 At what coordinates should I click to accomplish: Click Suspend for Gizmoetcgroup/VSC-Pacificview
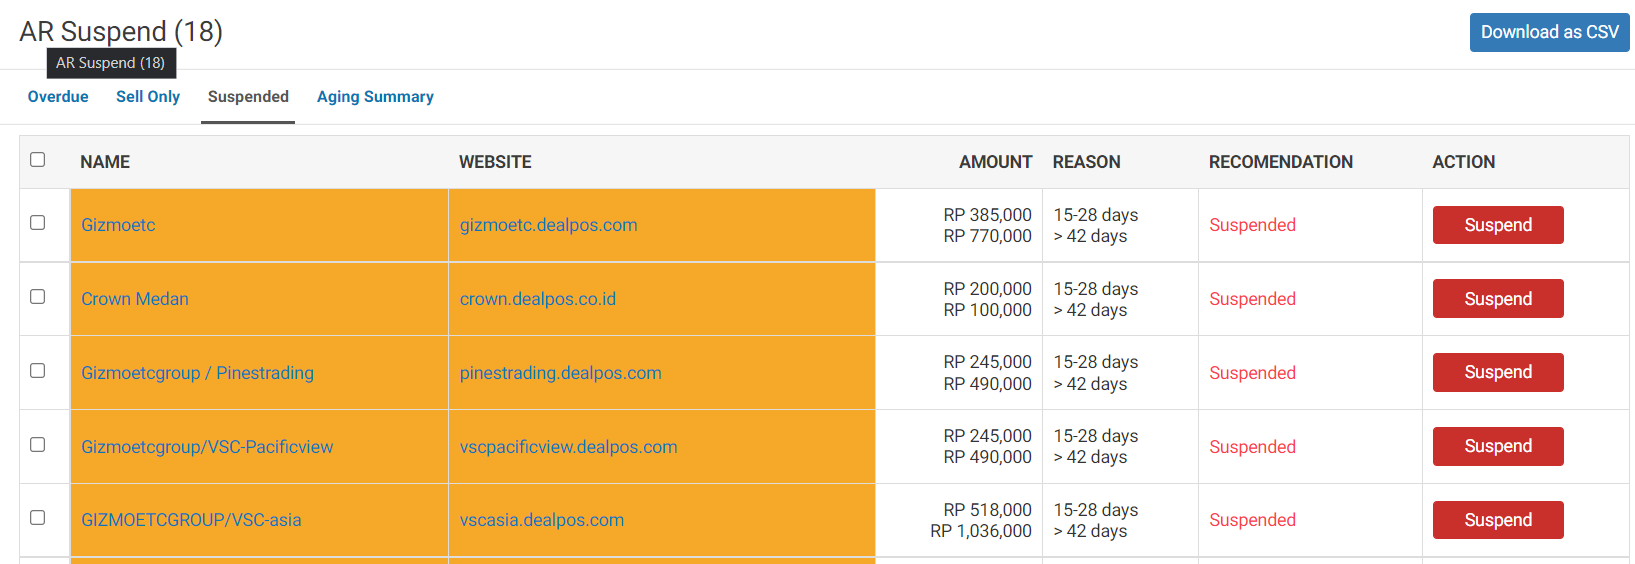tap(1498, 446)
